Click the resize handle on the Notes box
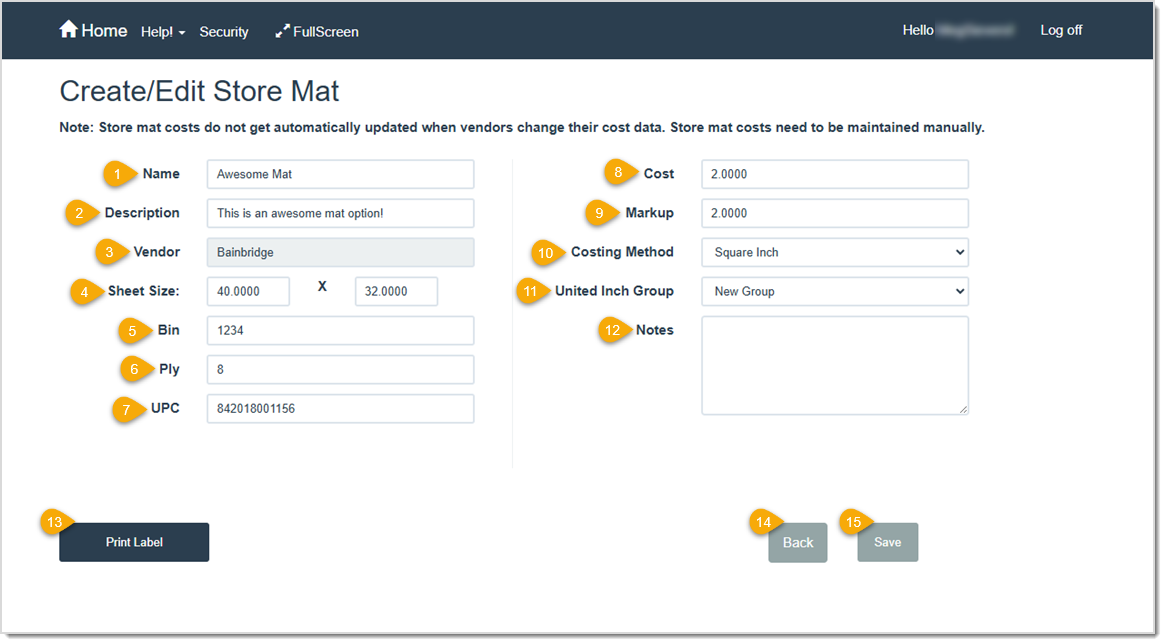Screen dimensions: 1165x644 [963, 408]
